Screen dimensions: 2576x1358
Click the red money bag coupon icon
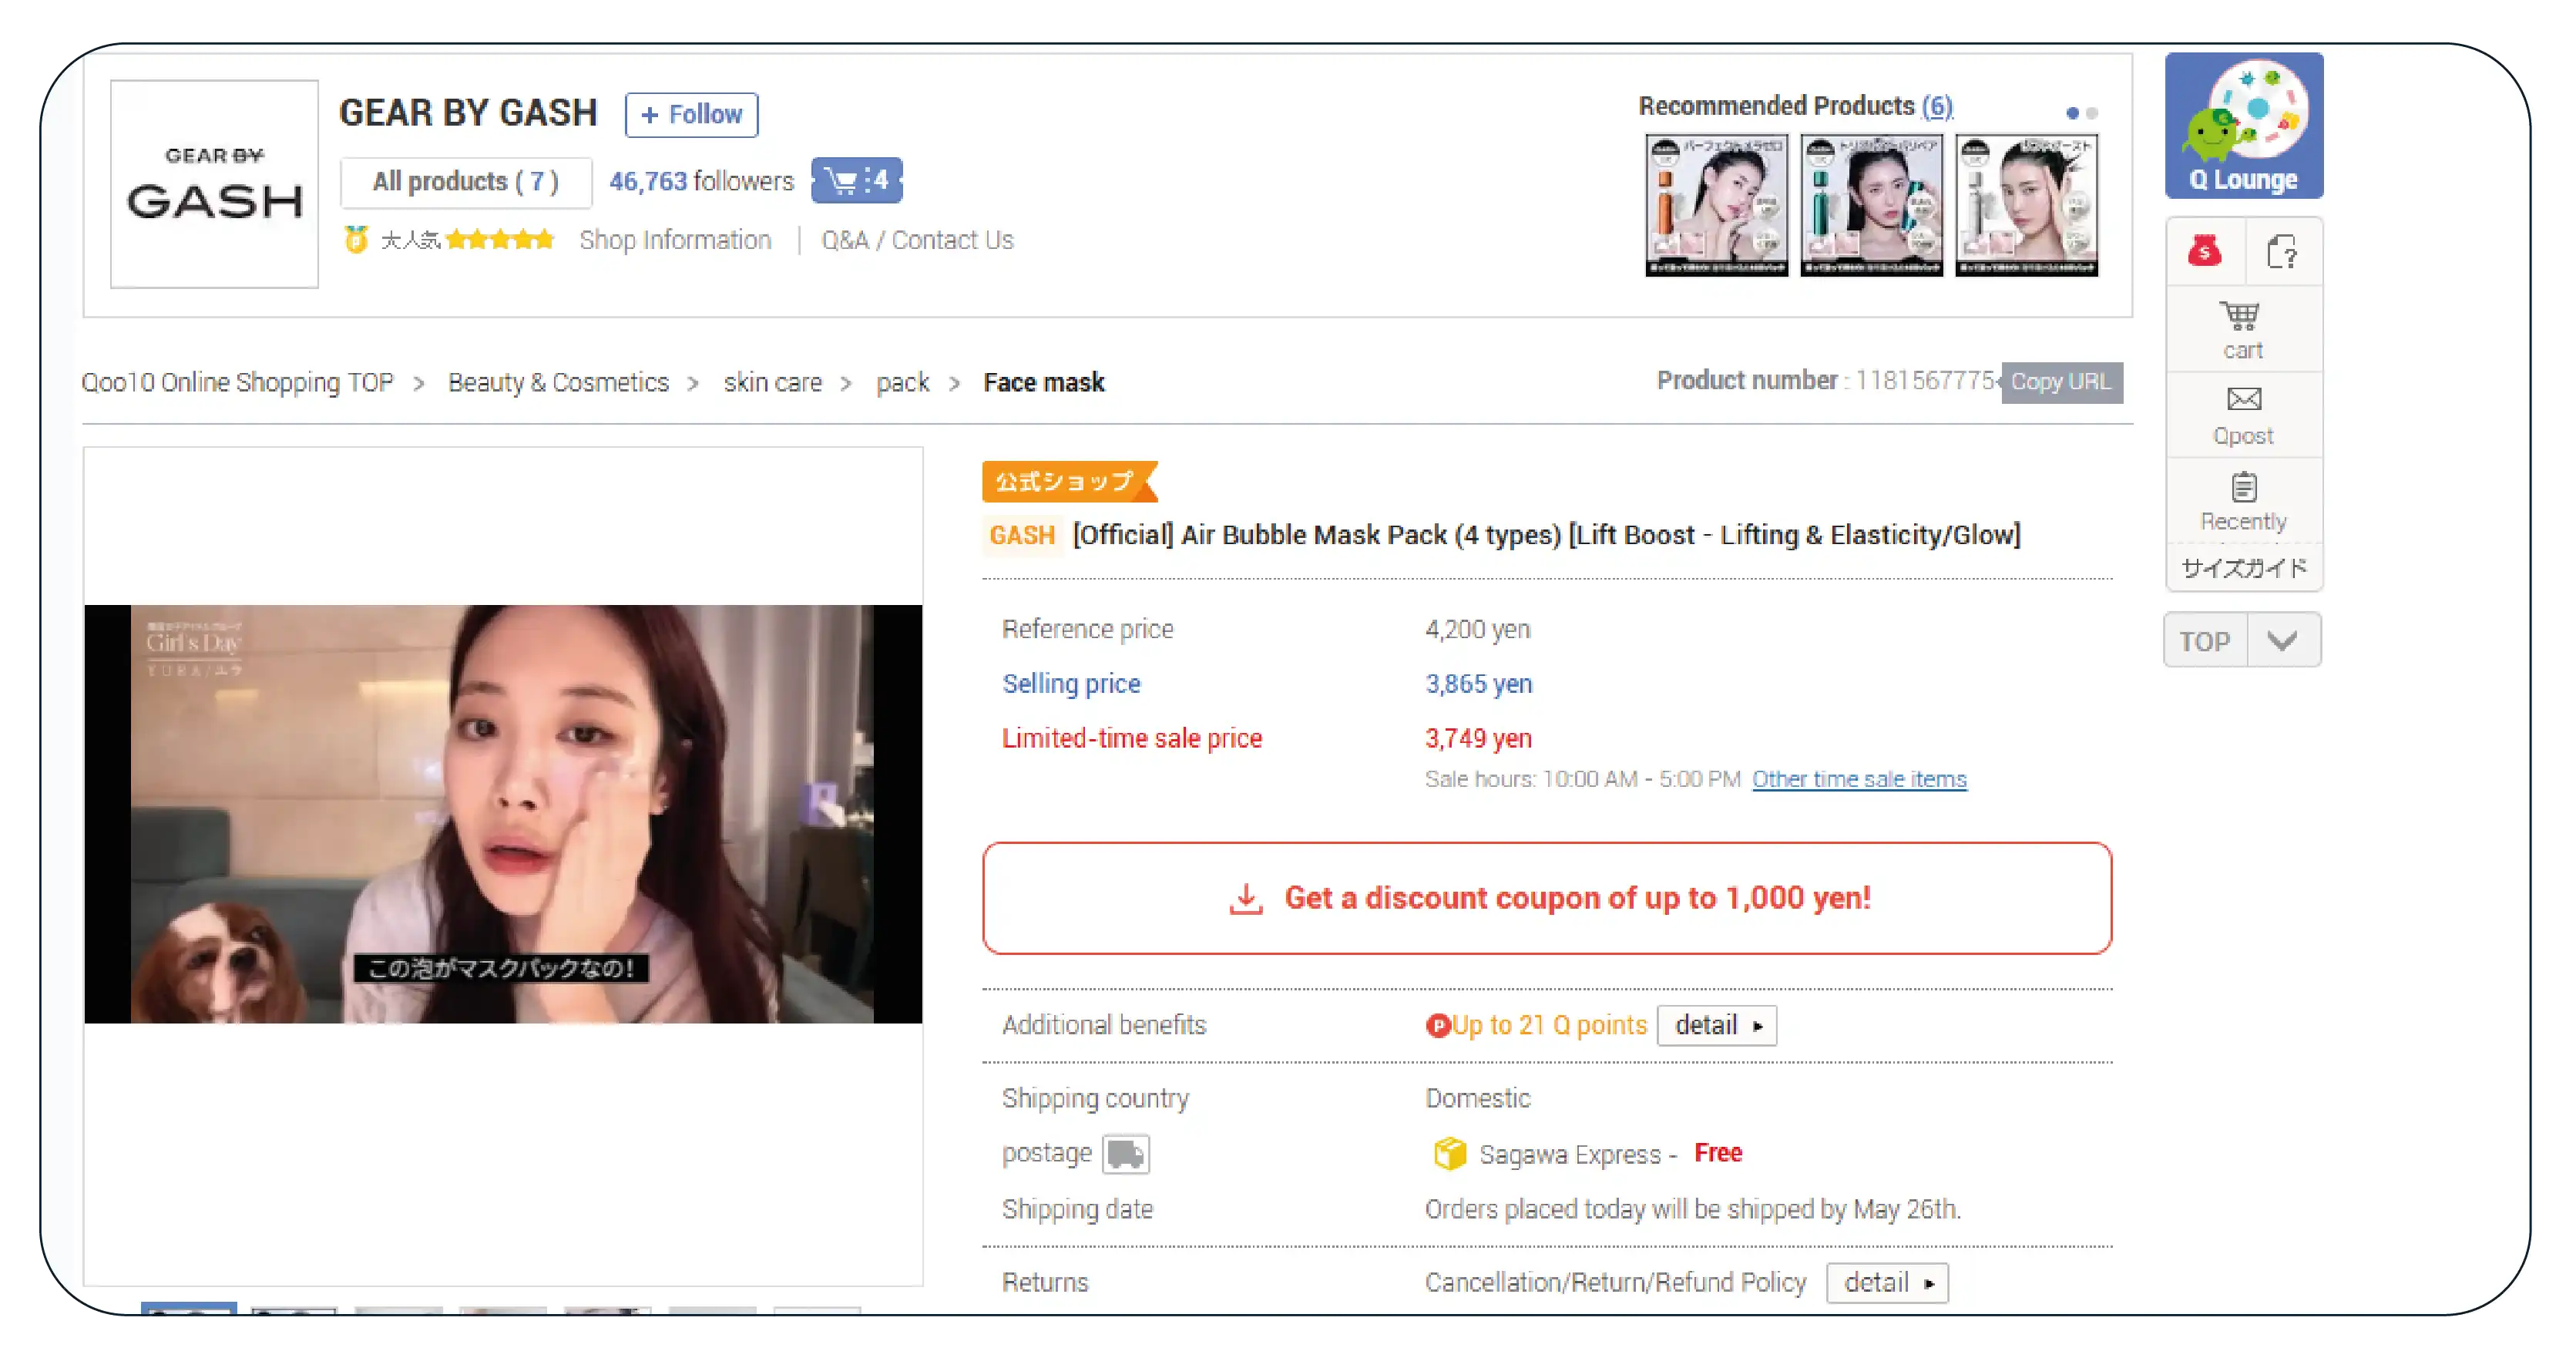pos(2204,251)
